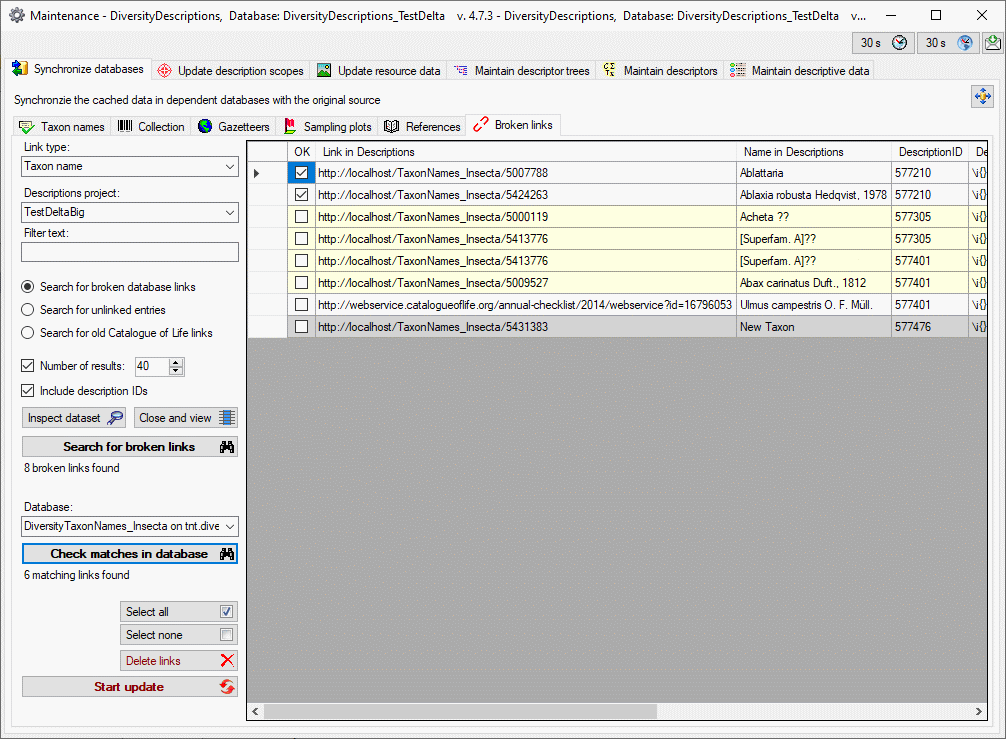The width and height of the screenshot is (1006, 739).
Task: Increase Number of results with up arrow
Action: click(177, 362)
